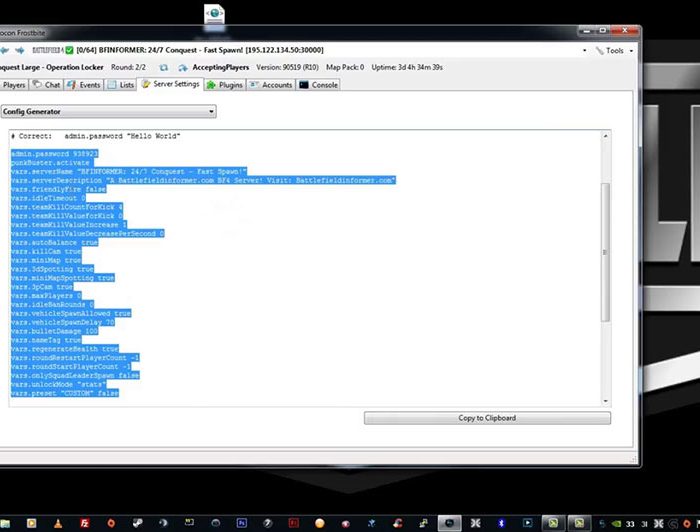Click the config text vertical scrollbar thumb
The height and width of the screenshot is (532, 700).
click(605, 252)
